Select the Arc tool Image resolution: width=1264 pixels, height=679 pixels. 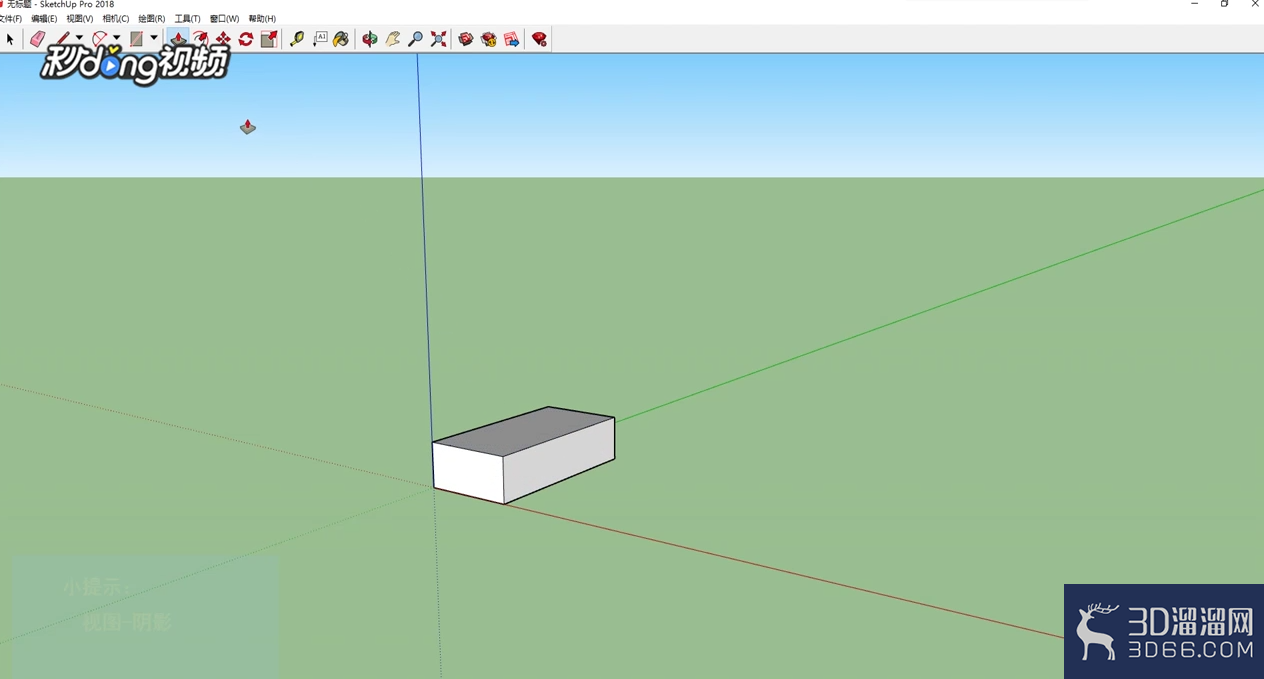click(100, 39)
